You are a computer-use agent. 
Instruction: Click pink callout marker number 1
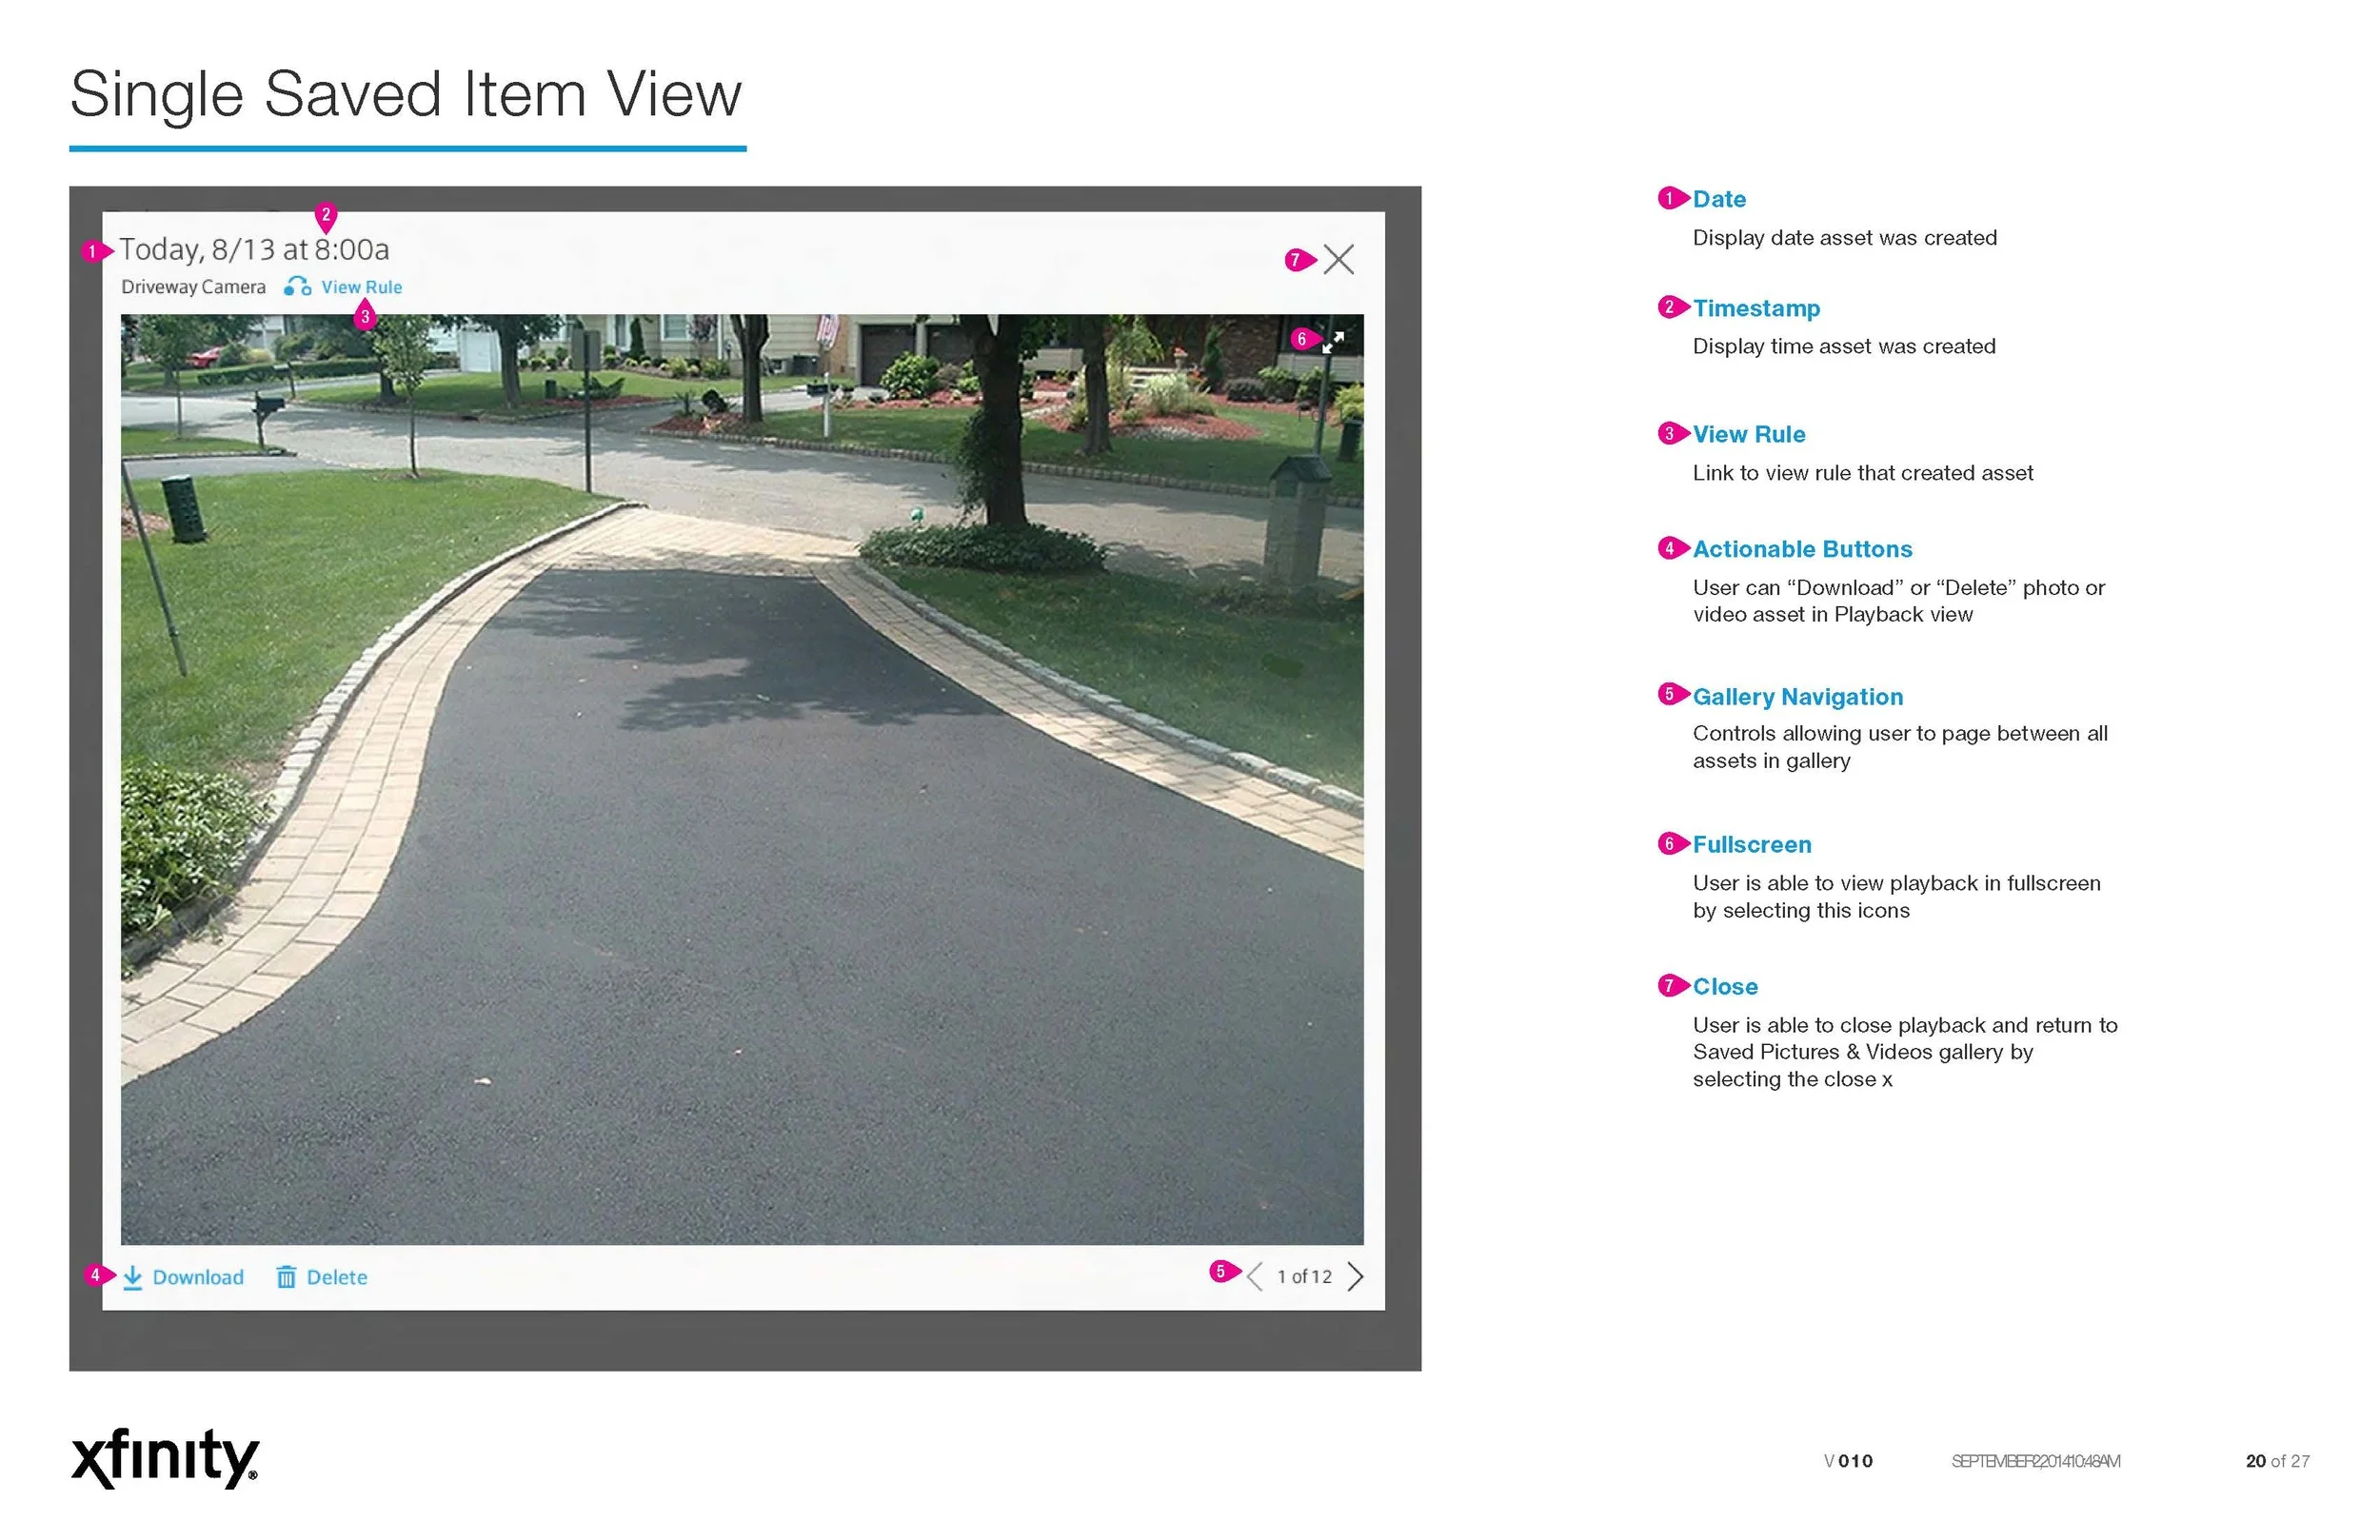92,252
